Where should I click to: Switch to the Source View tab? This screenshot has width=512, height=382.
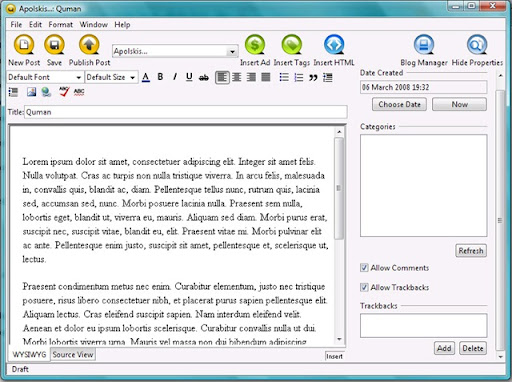click(x=73, y=355)
